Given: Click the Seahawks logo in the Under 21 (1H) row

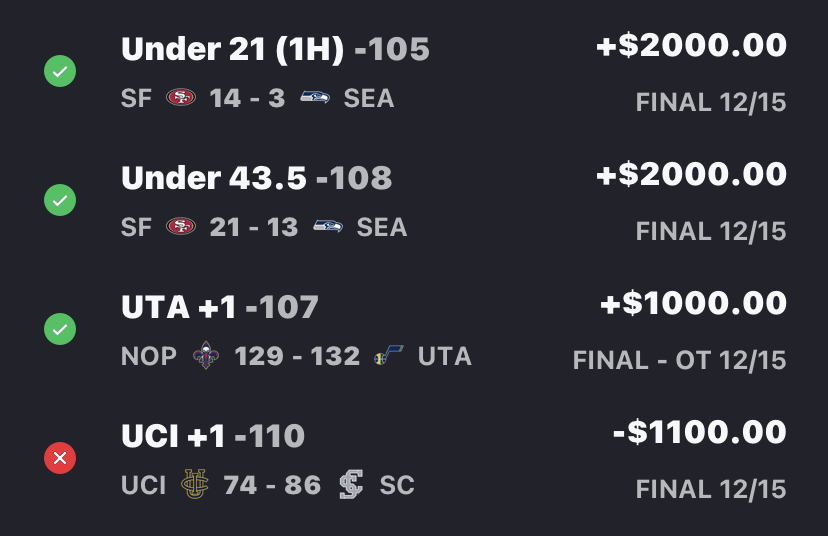Looking at the screenshot, I should tap(315, 99).
